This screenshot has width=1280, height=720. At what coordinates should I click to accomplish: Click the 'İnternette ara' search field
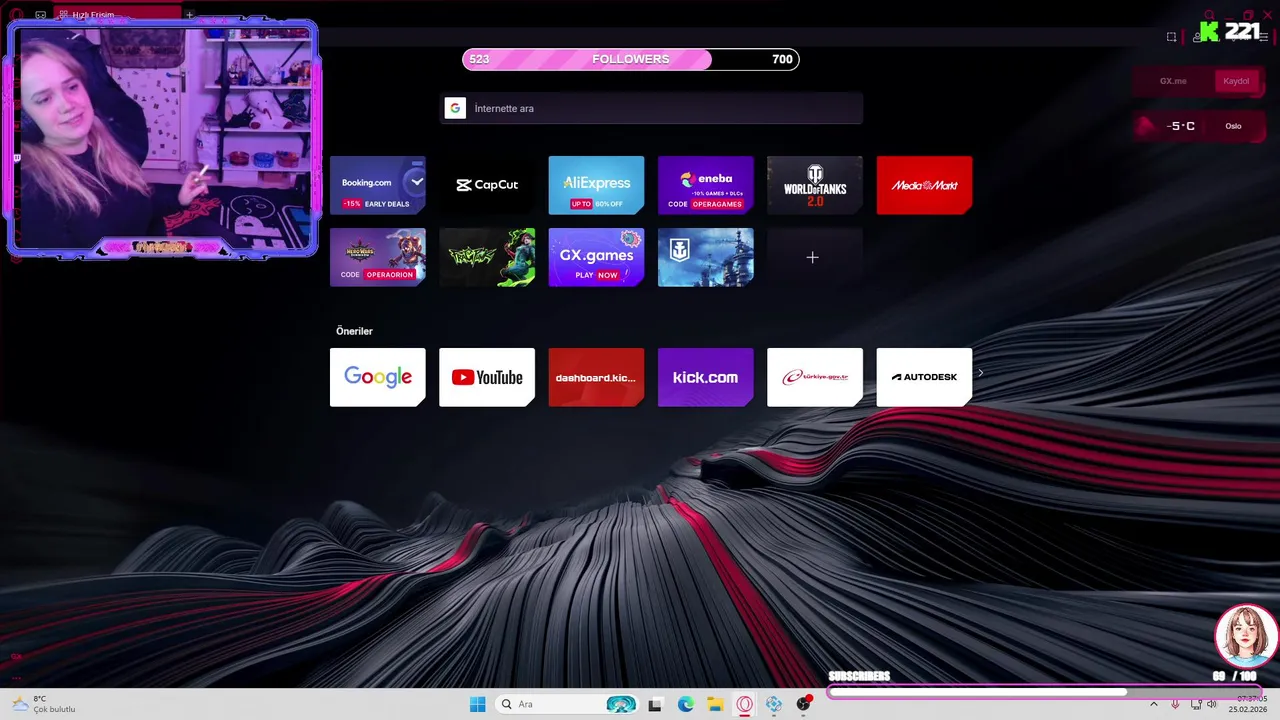pyautogui.click(x=652, y=108)
